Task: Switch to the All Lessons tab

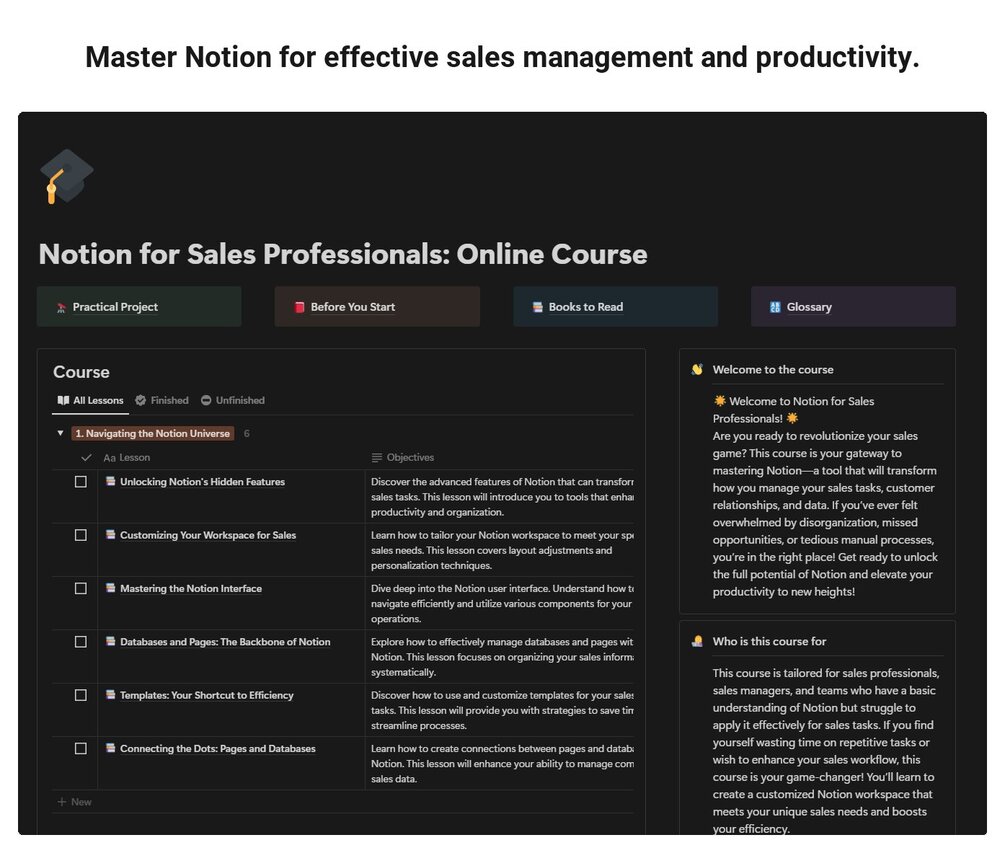Action: tap(90, 401)
